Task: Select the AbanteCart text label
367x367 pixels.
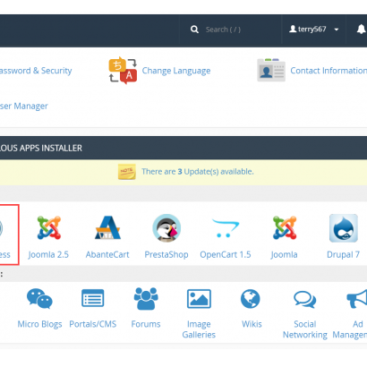Action: (107, 255)
